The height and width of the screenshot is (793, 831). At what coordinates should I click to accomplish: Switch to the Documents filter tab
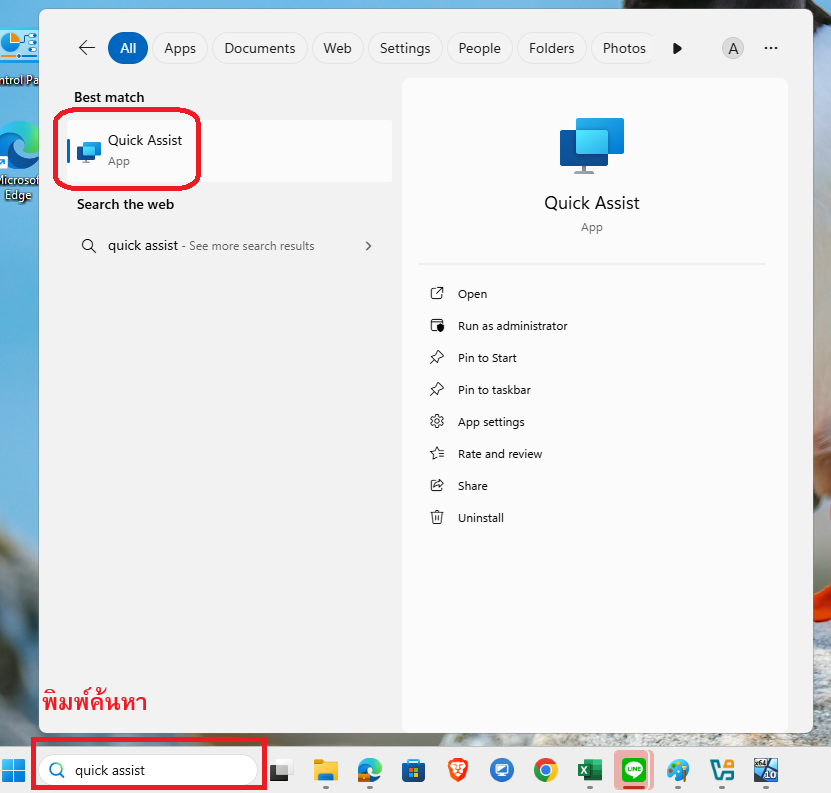pos(260,48)
